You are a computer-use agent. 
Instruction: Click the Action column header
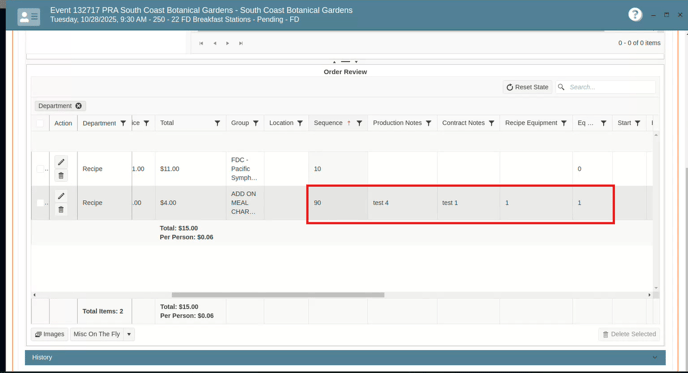coord(63,123)
